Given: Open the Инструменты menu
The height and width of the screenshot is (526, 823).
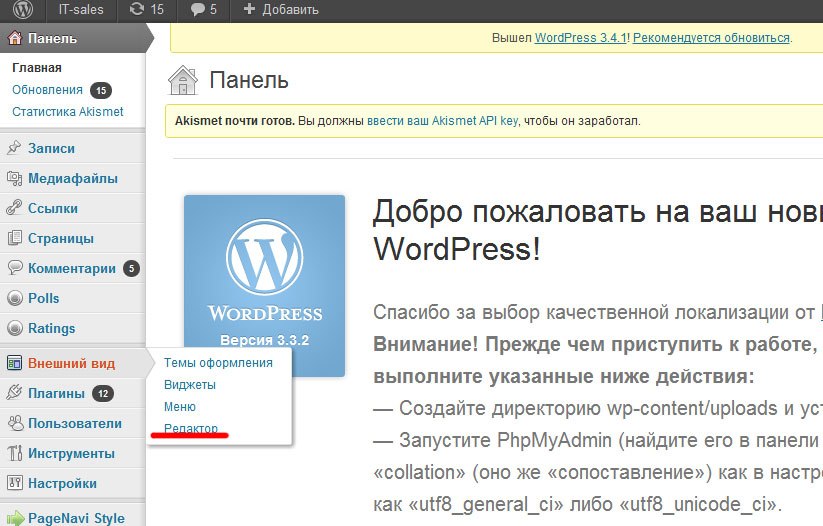Looking at the screenshot, I should (71, 453).
